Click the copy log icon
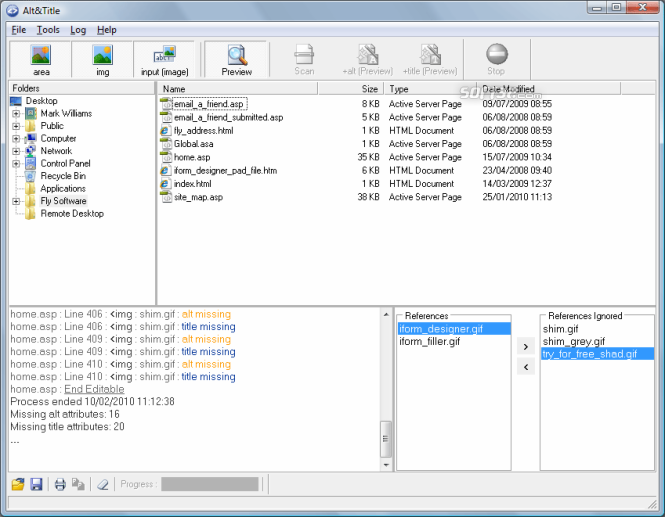The height and width of the screenshot is (517, 665). pos(78,484)
